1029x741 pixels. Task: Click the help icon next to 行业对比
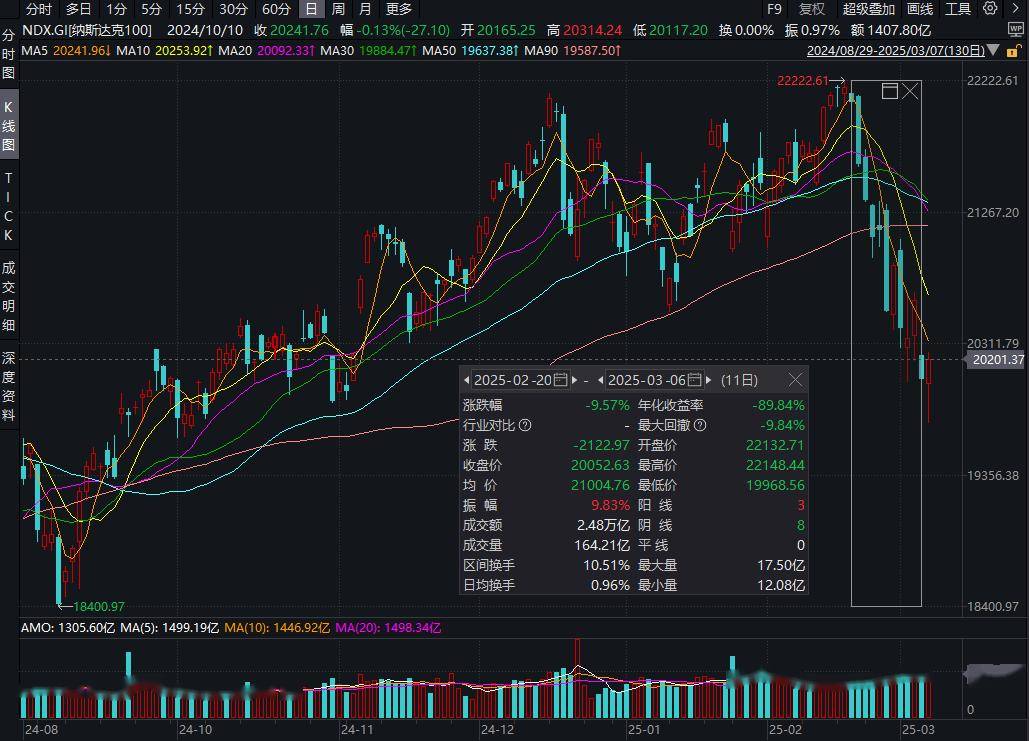pyautogui.click(x=525, y=425)
